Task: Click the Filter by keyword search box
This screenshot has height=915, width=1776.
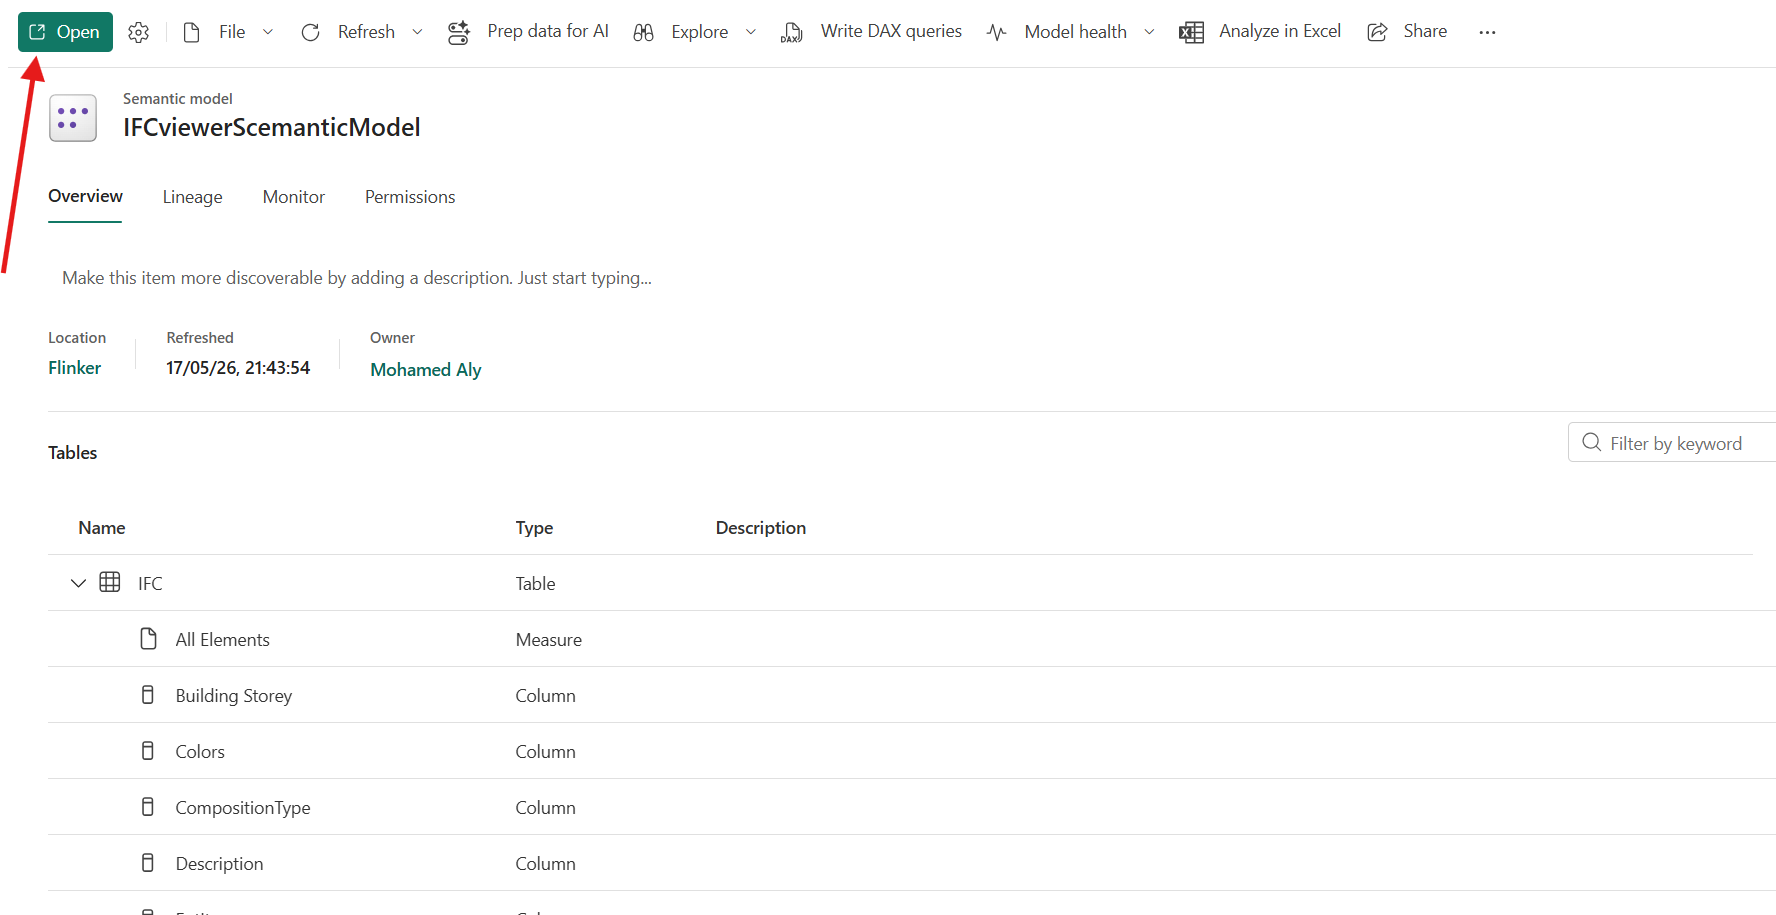Action: pos(1672,443)
